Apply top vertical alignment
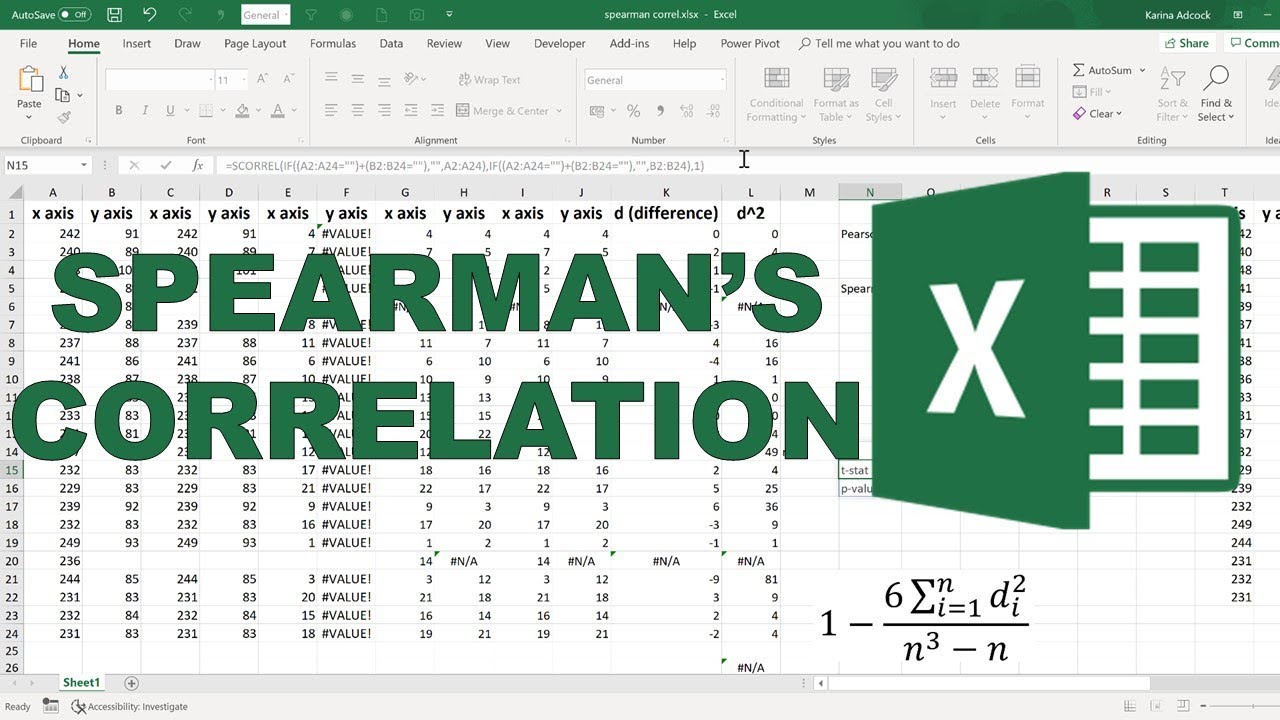1280x720 pixels. click(331, 79)
